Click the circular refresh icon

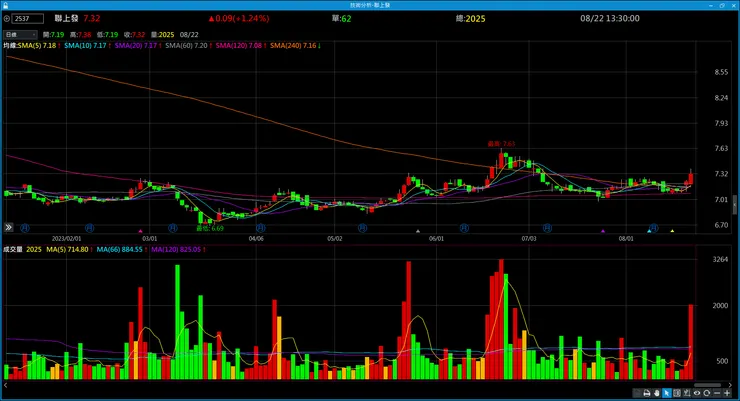(706, 393)
